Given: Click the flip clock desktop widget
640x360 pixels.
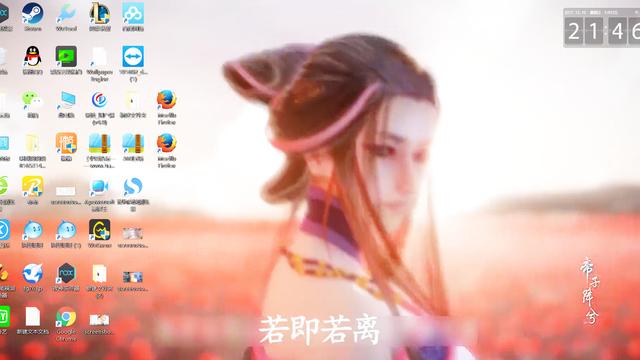Looking at the screenshot, I should pyautogui.click(x=602, y=28).
